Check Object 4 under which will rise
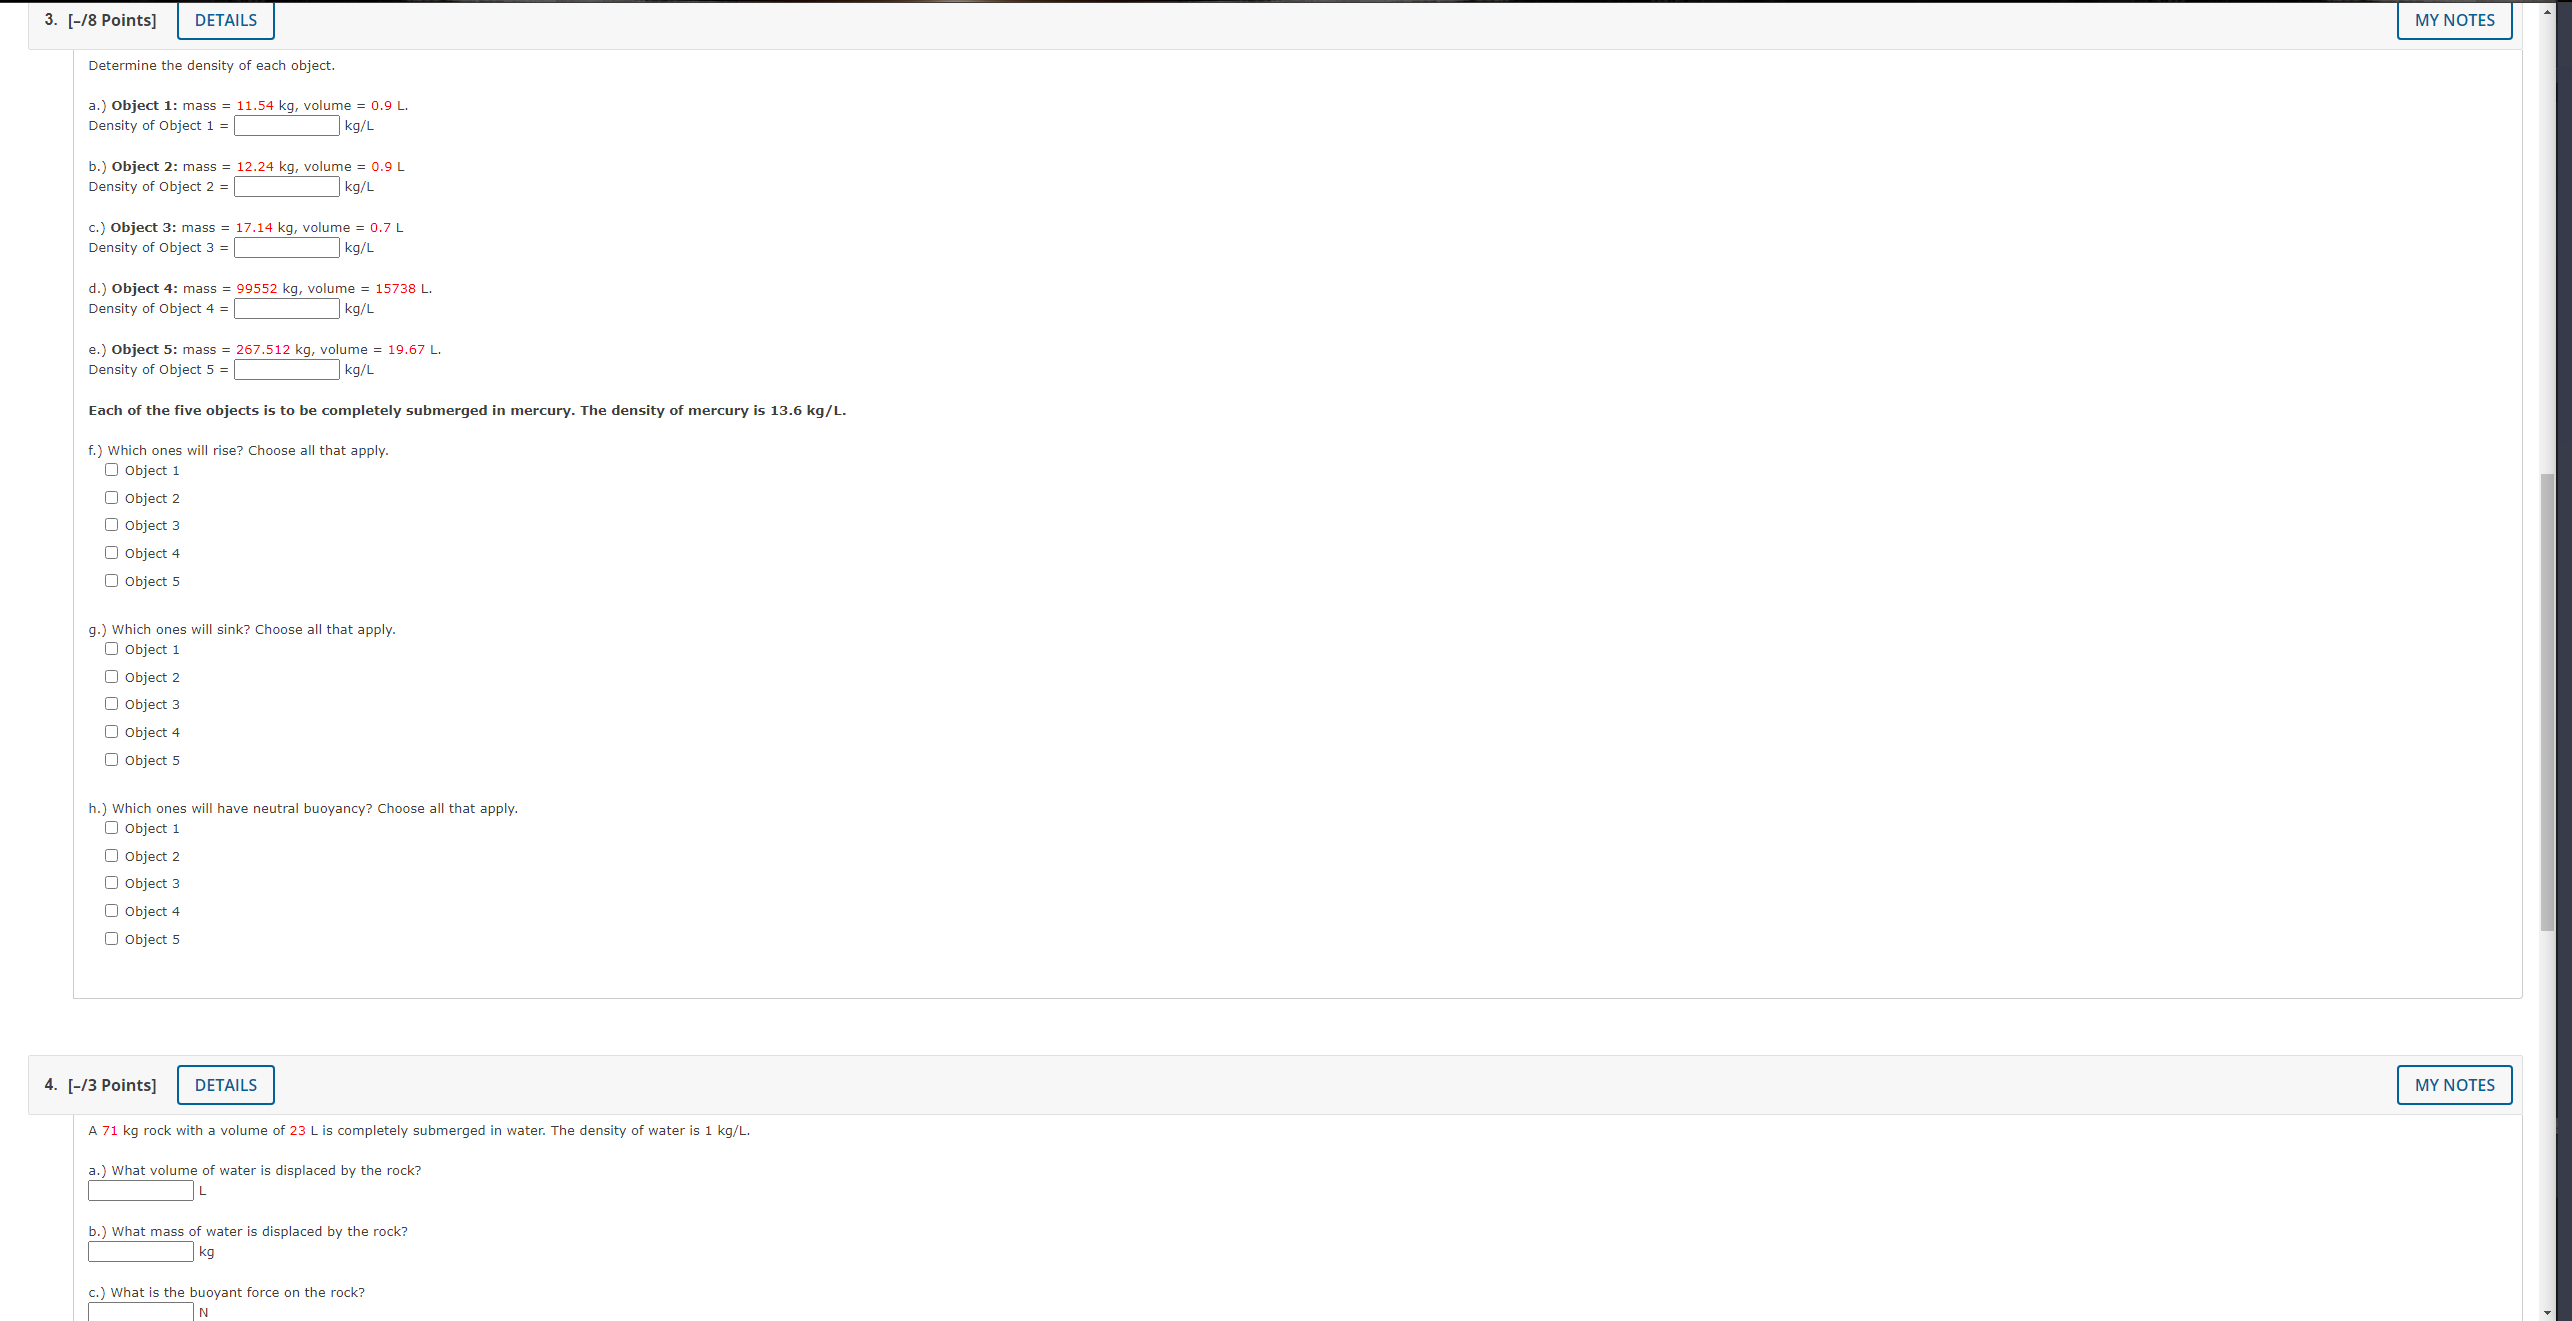 [x=112, y=553]
